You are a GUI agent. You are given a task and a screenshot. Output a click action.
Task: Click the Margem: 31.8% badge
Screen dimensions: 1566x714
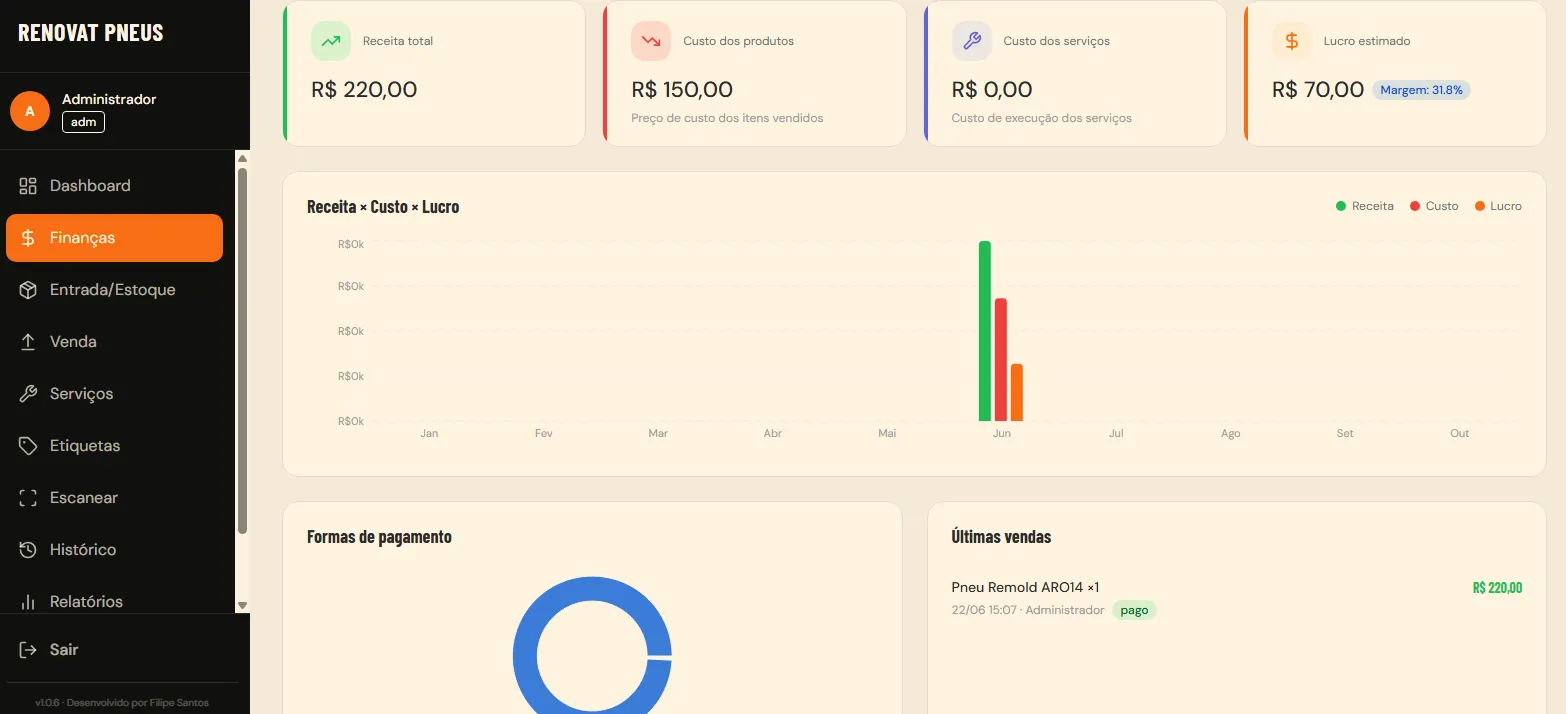click(1421, 90)
